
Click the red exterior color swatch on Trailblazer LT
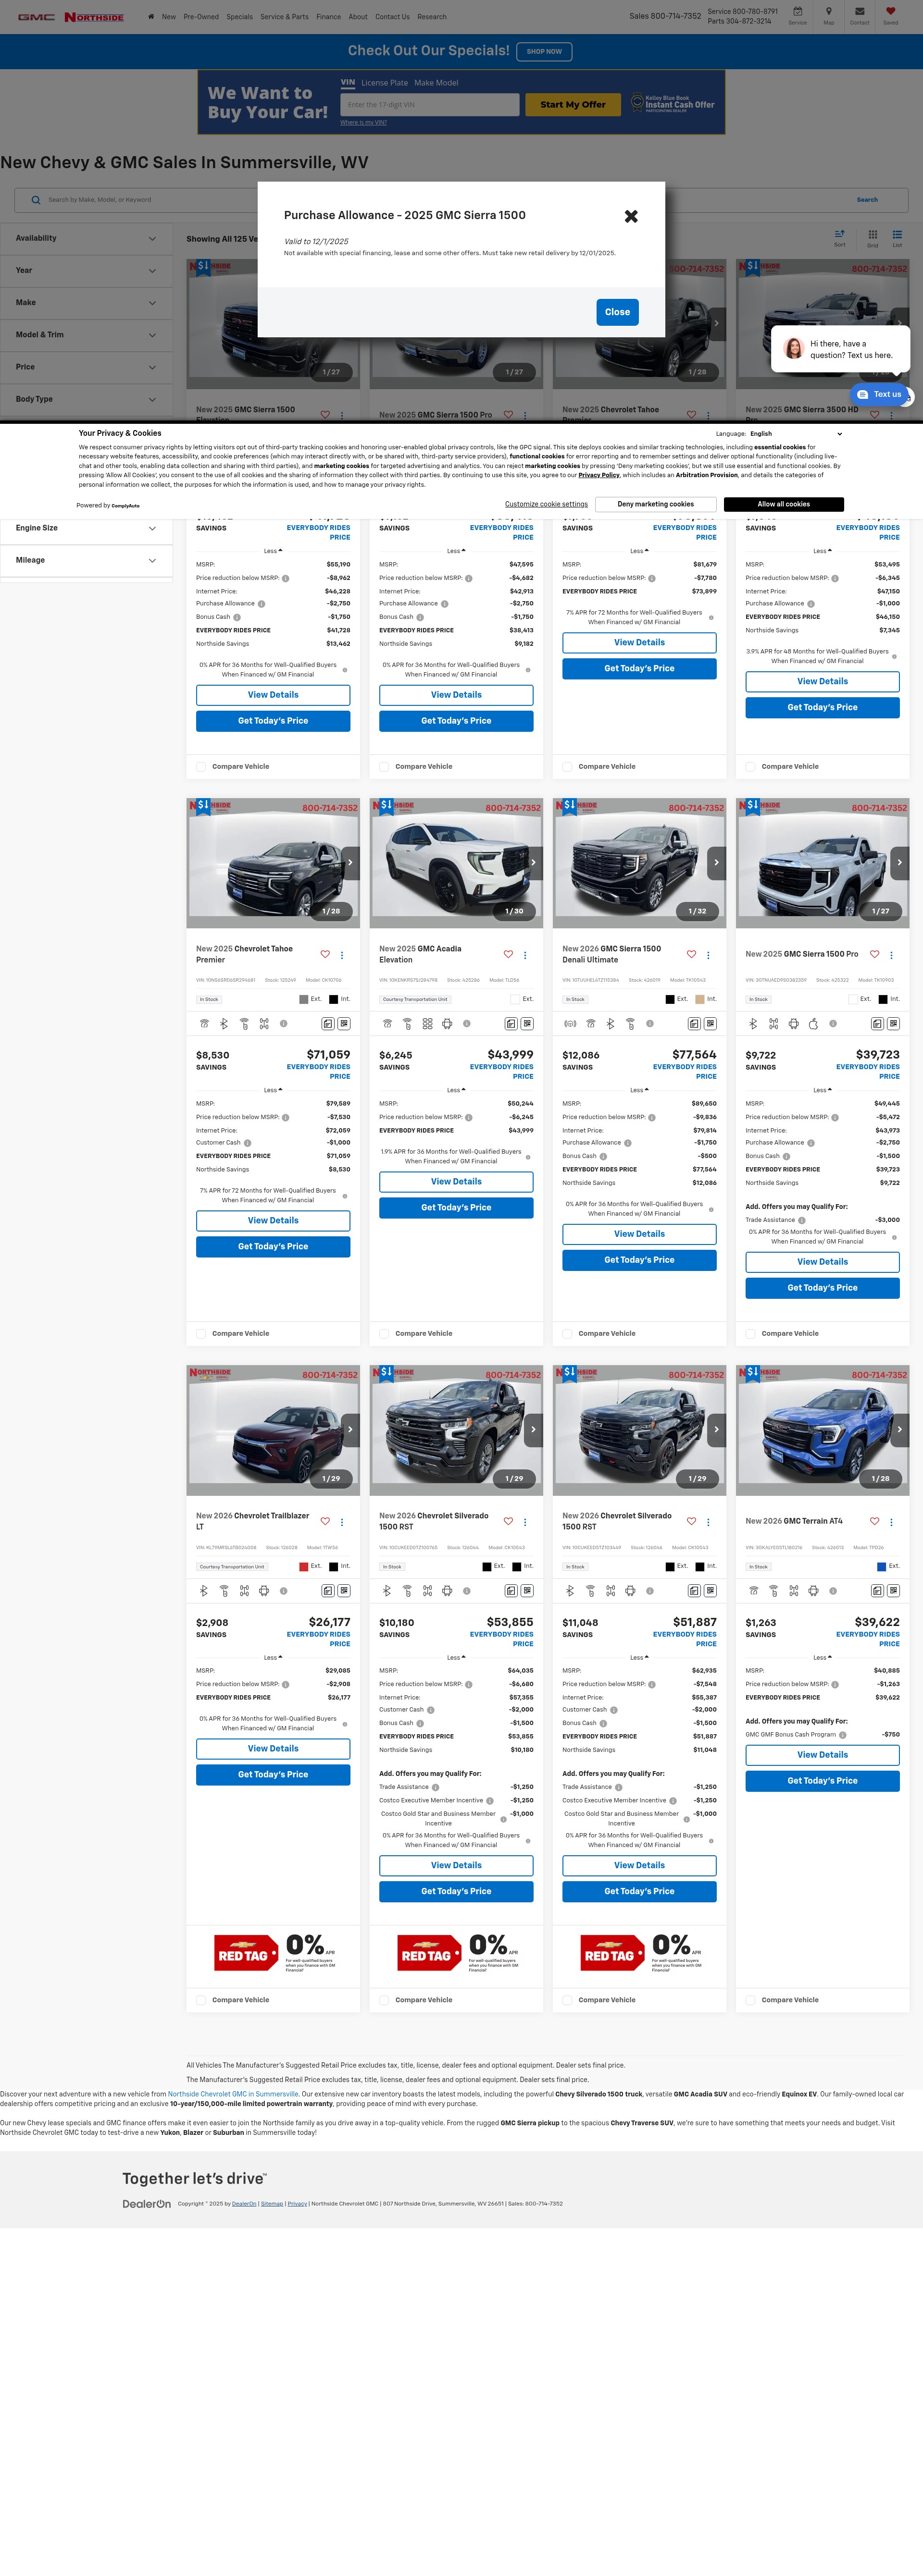[x=304, y=1567]
